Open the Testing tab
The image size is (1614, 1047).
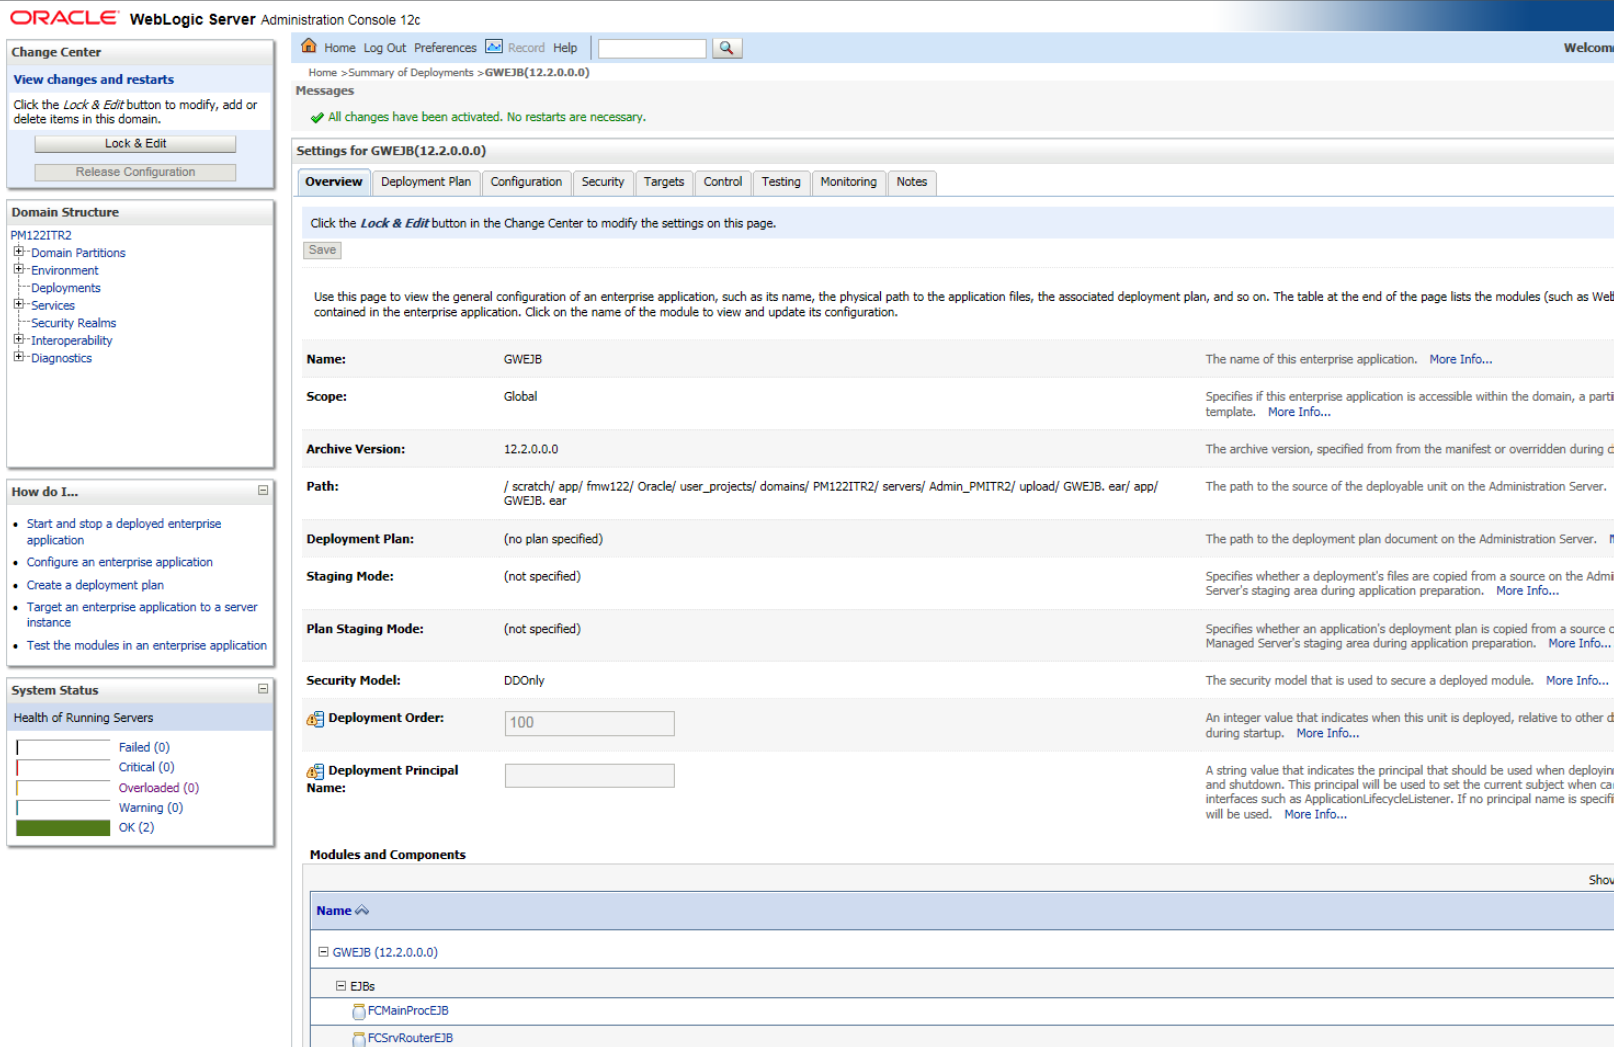[780, 182]
